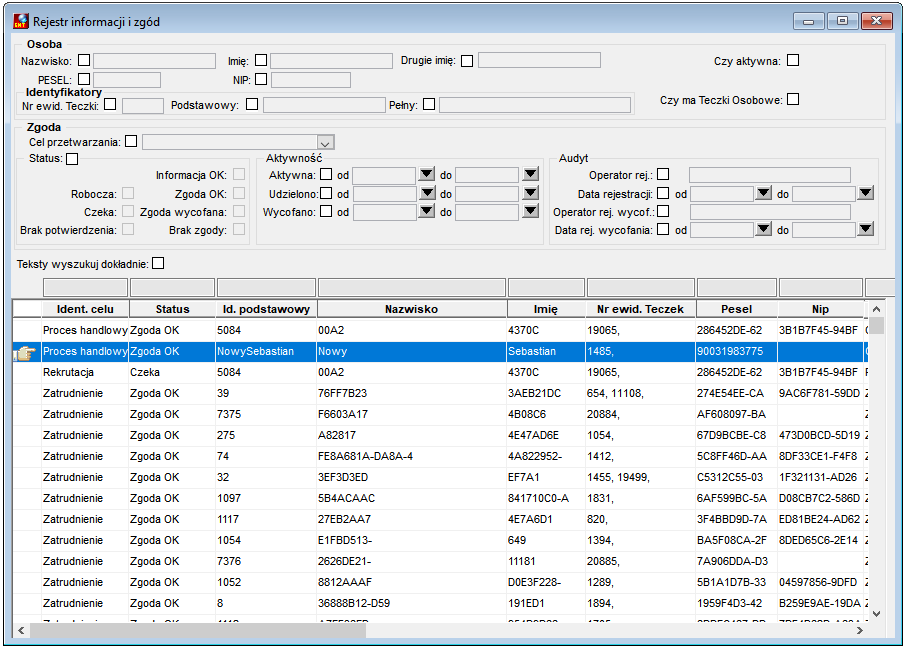Enable the Cel przetwarzania checkbox
Viewport: 904px width, 647px height.
(x=131, y=141)
